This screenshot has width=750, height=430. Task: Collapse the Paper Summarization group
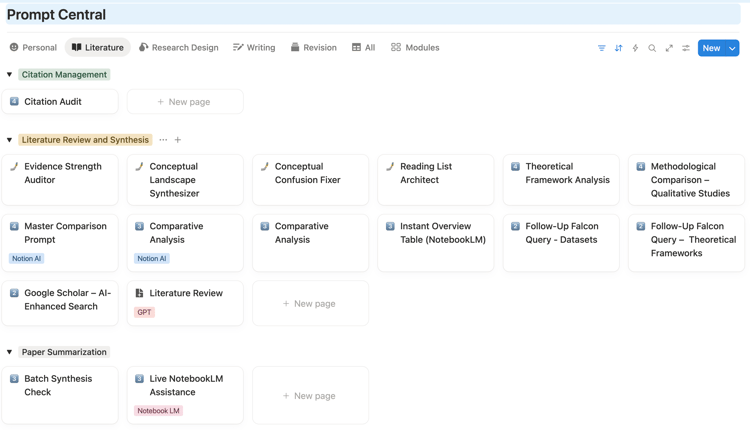point(10,352)
